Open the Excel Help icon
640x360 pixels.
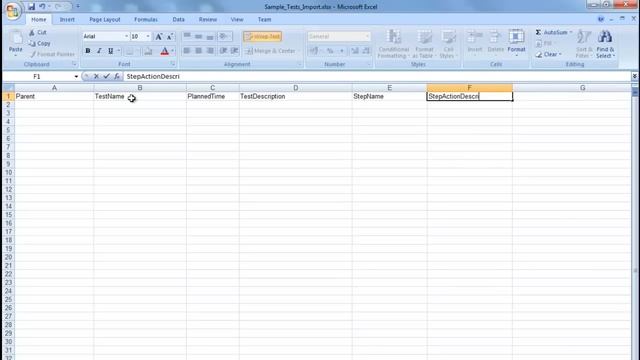click(x=601, y=20)
